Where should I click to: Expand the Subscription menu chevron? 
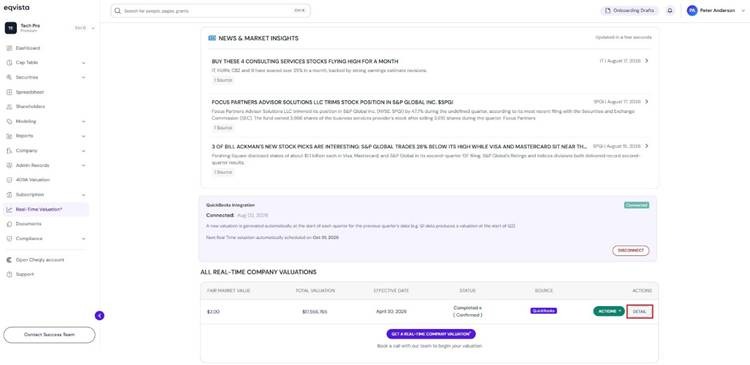[84, 195]
